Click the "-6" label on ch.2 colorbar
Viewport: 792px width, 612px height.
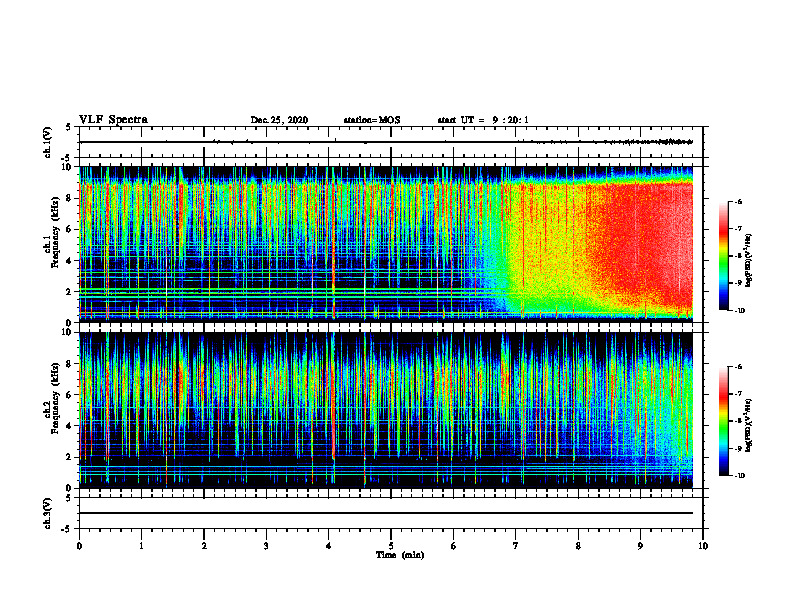pos(738,367)
